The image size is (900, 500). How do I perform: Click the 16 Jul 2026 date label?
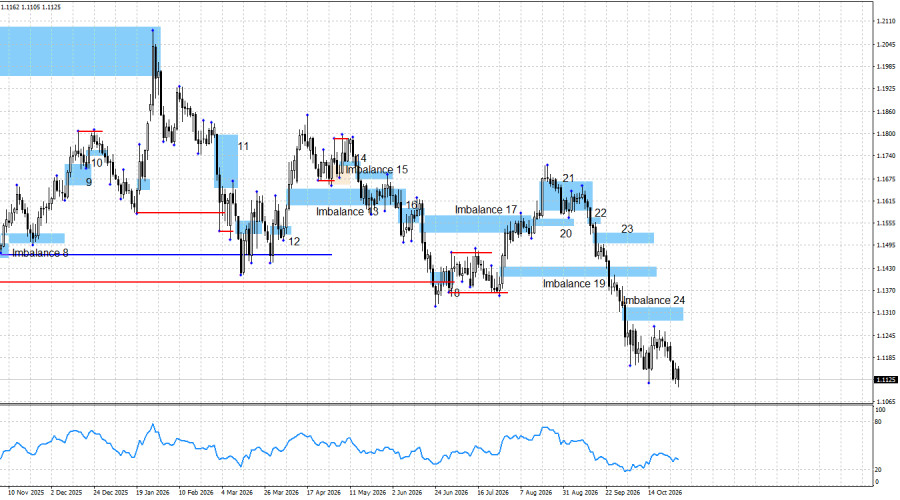pyautogui.click(x=493, y=493)
